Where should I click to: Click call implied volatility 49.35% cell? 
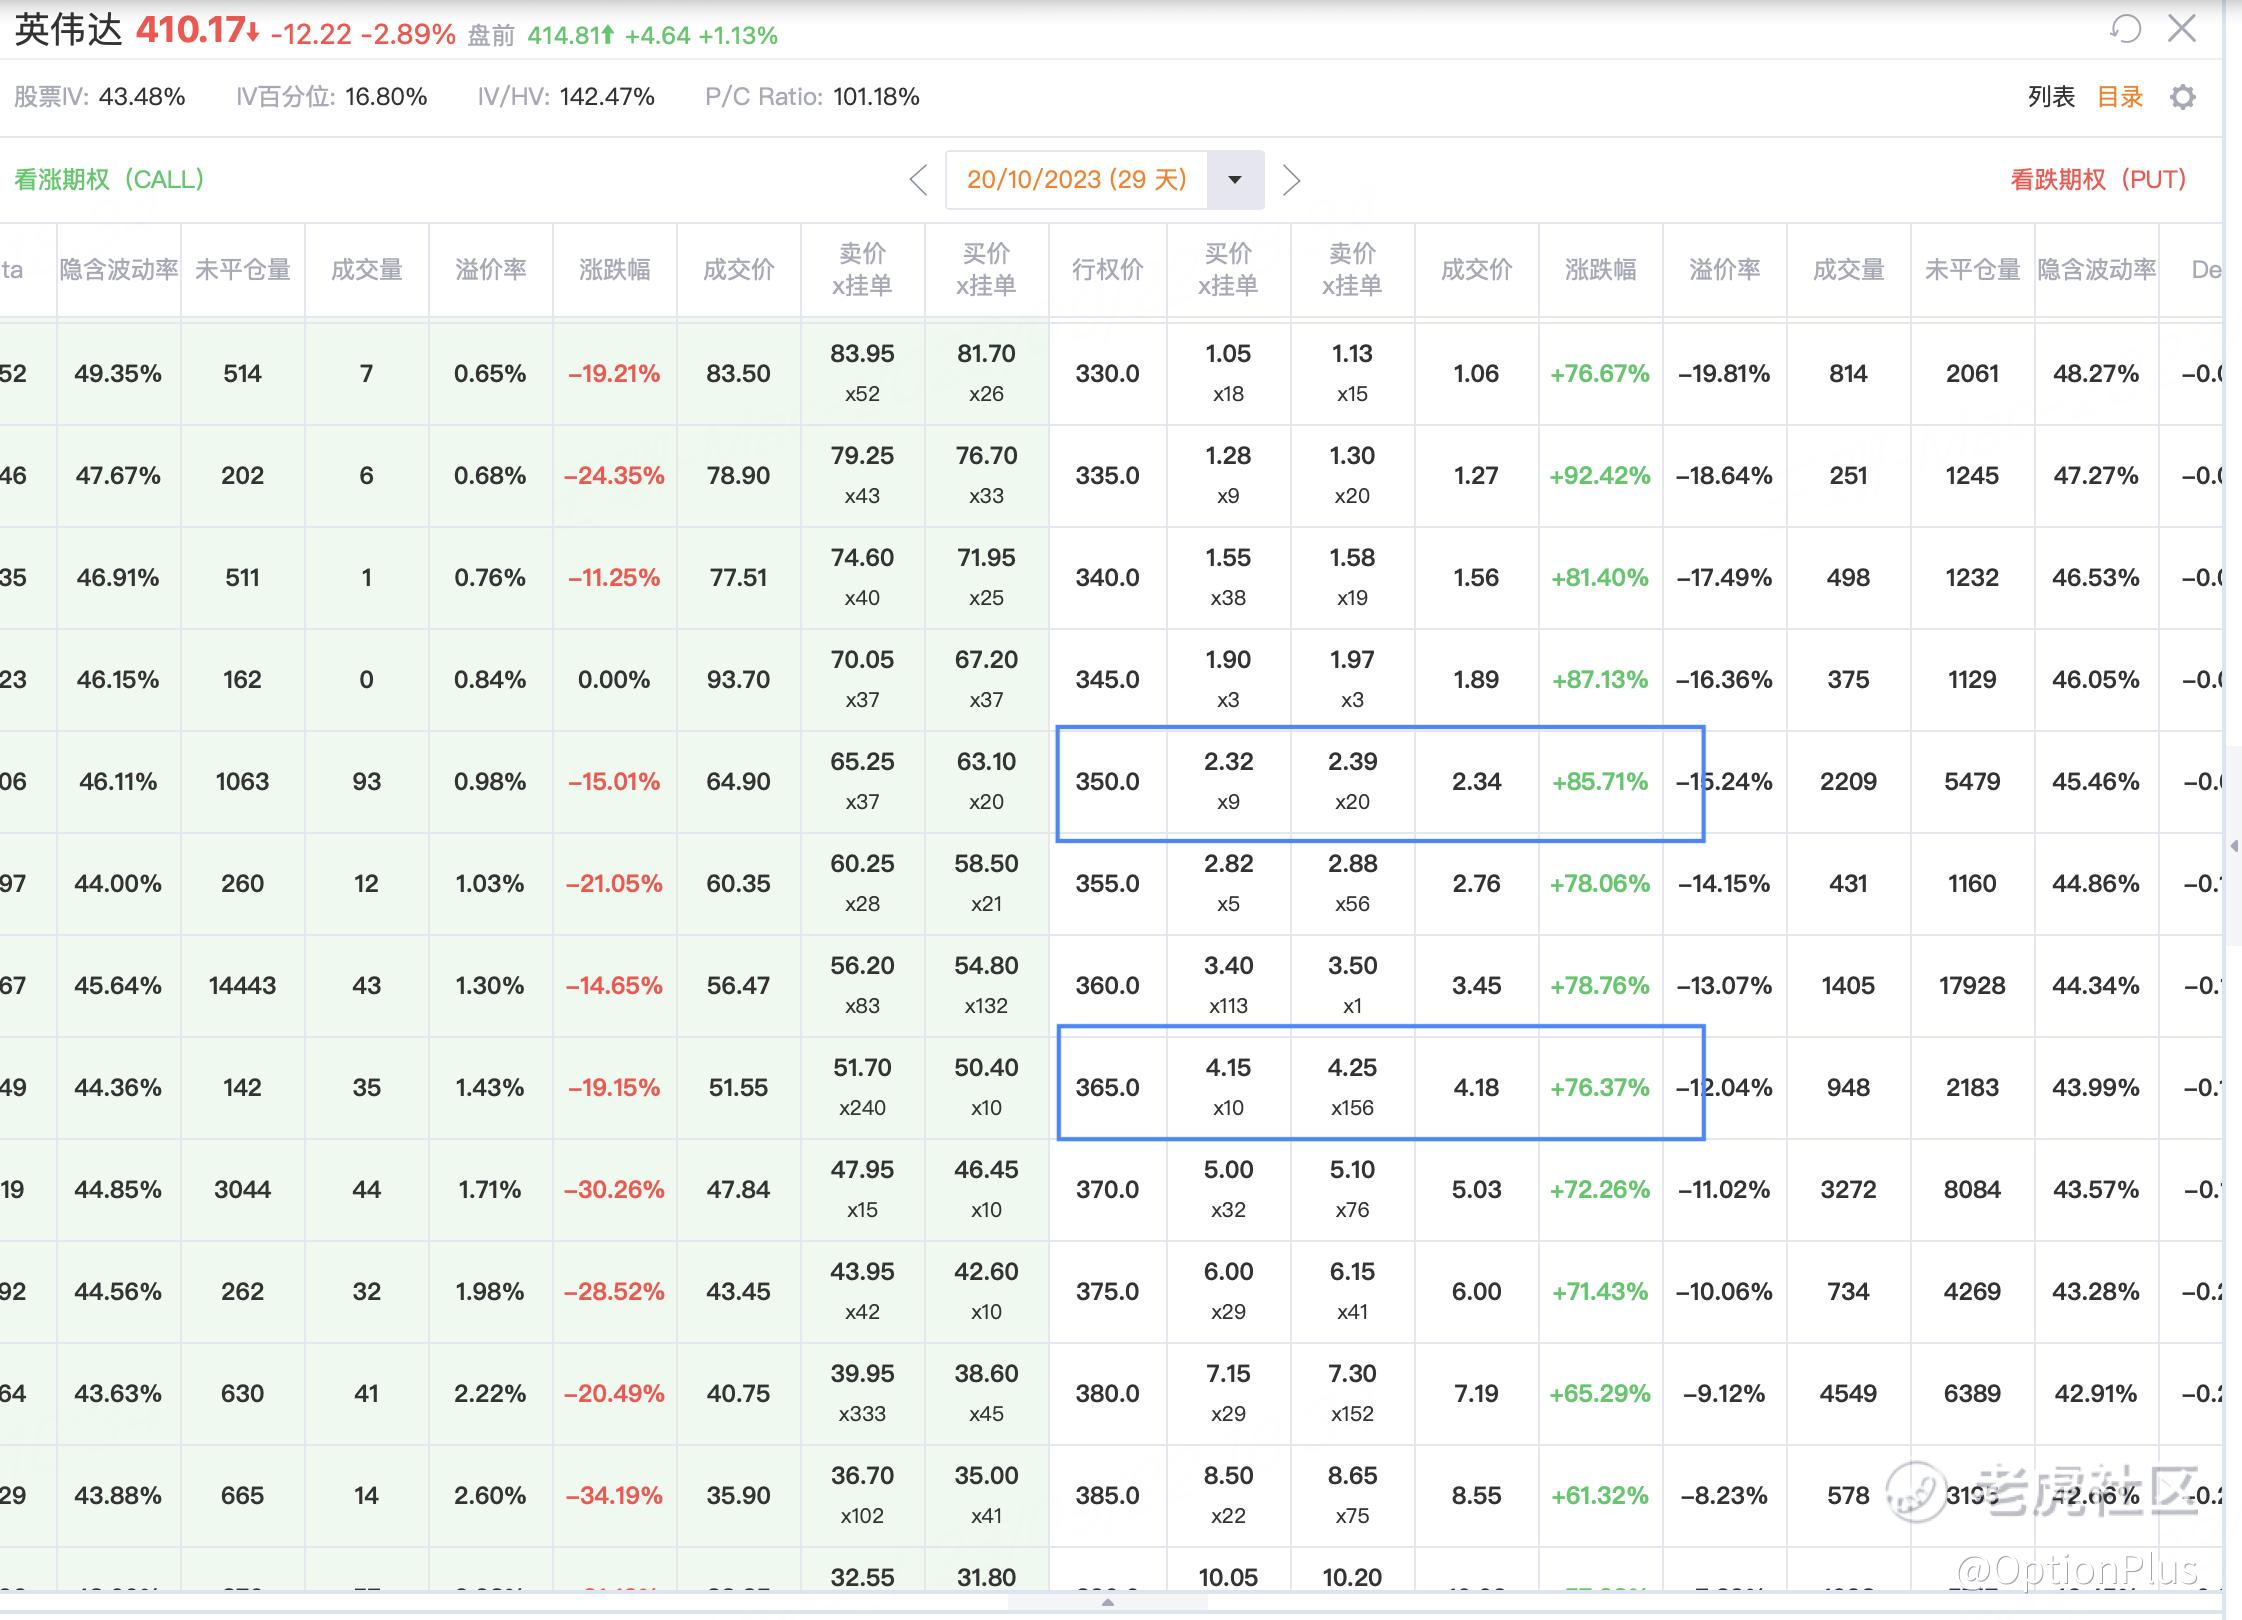coord(119,374)
